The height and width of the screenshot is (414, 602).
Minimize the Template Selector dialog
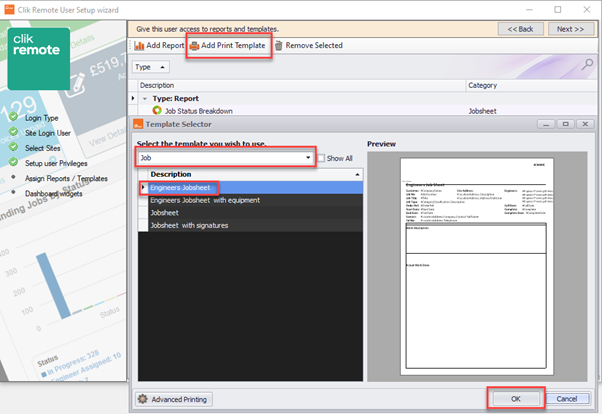tap(546, 124)
